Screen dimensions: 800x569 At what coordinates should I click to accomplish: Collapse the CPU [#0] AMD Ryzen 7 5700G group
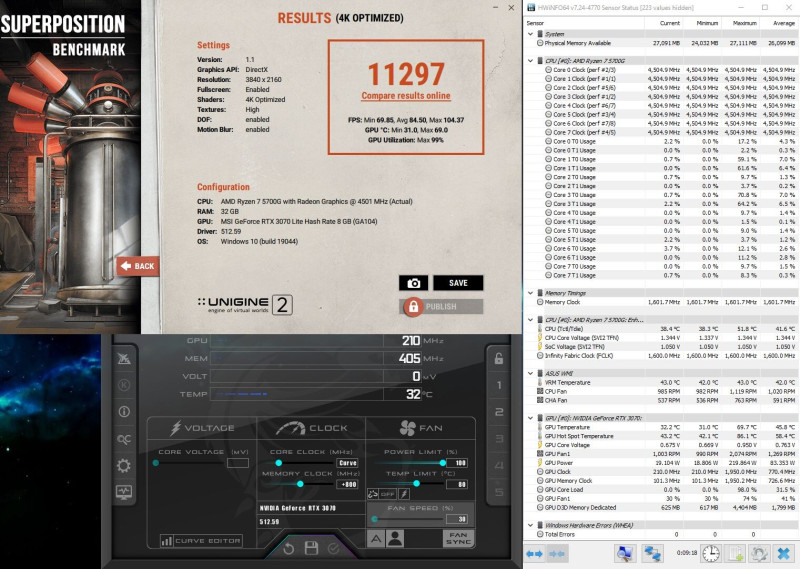point(531,61)
